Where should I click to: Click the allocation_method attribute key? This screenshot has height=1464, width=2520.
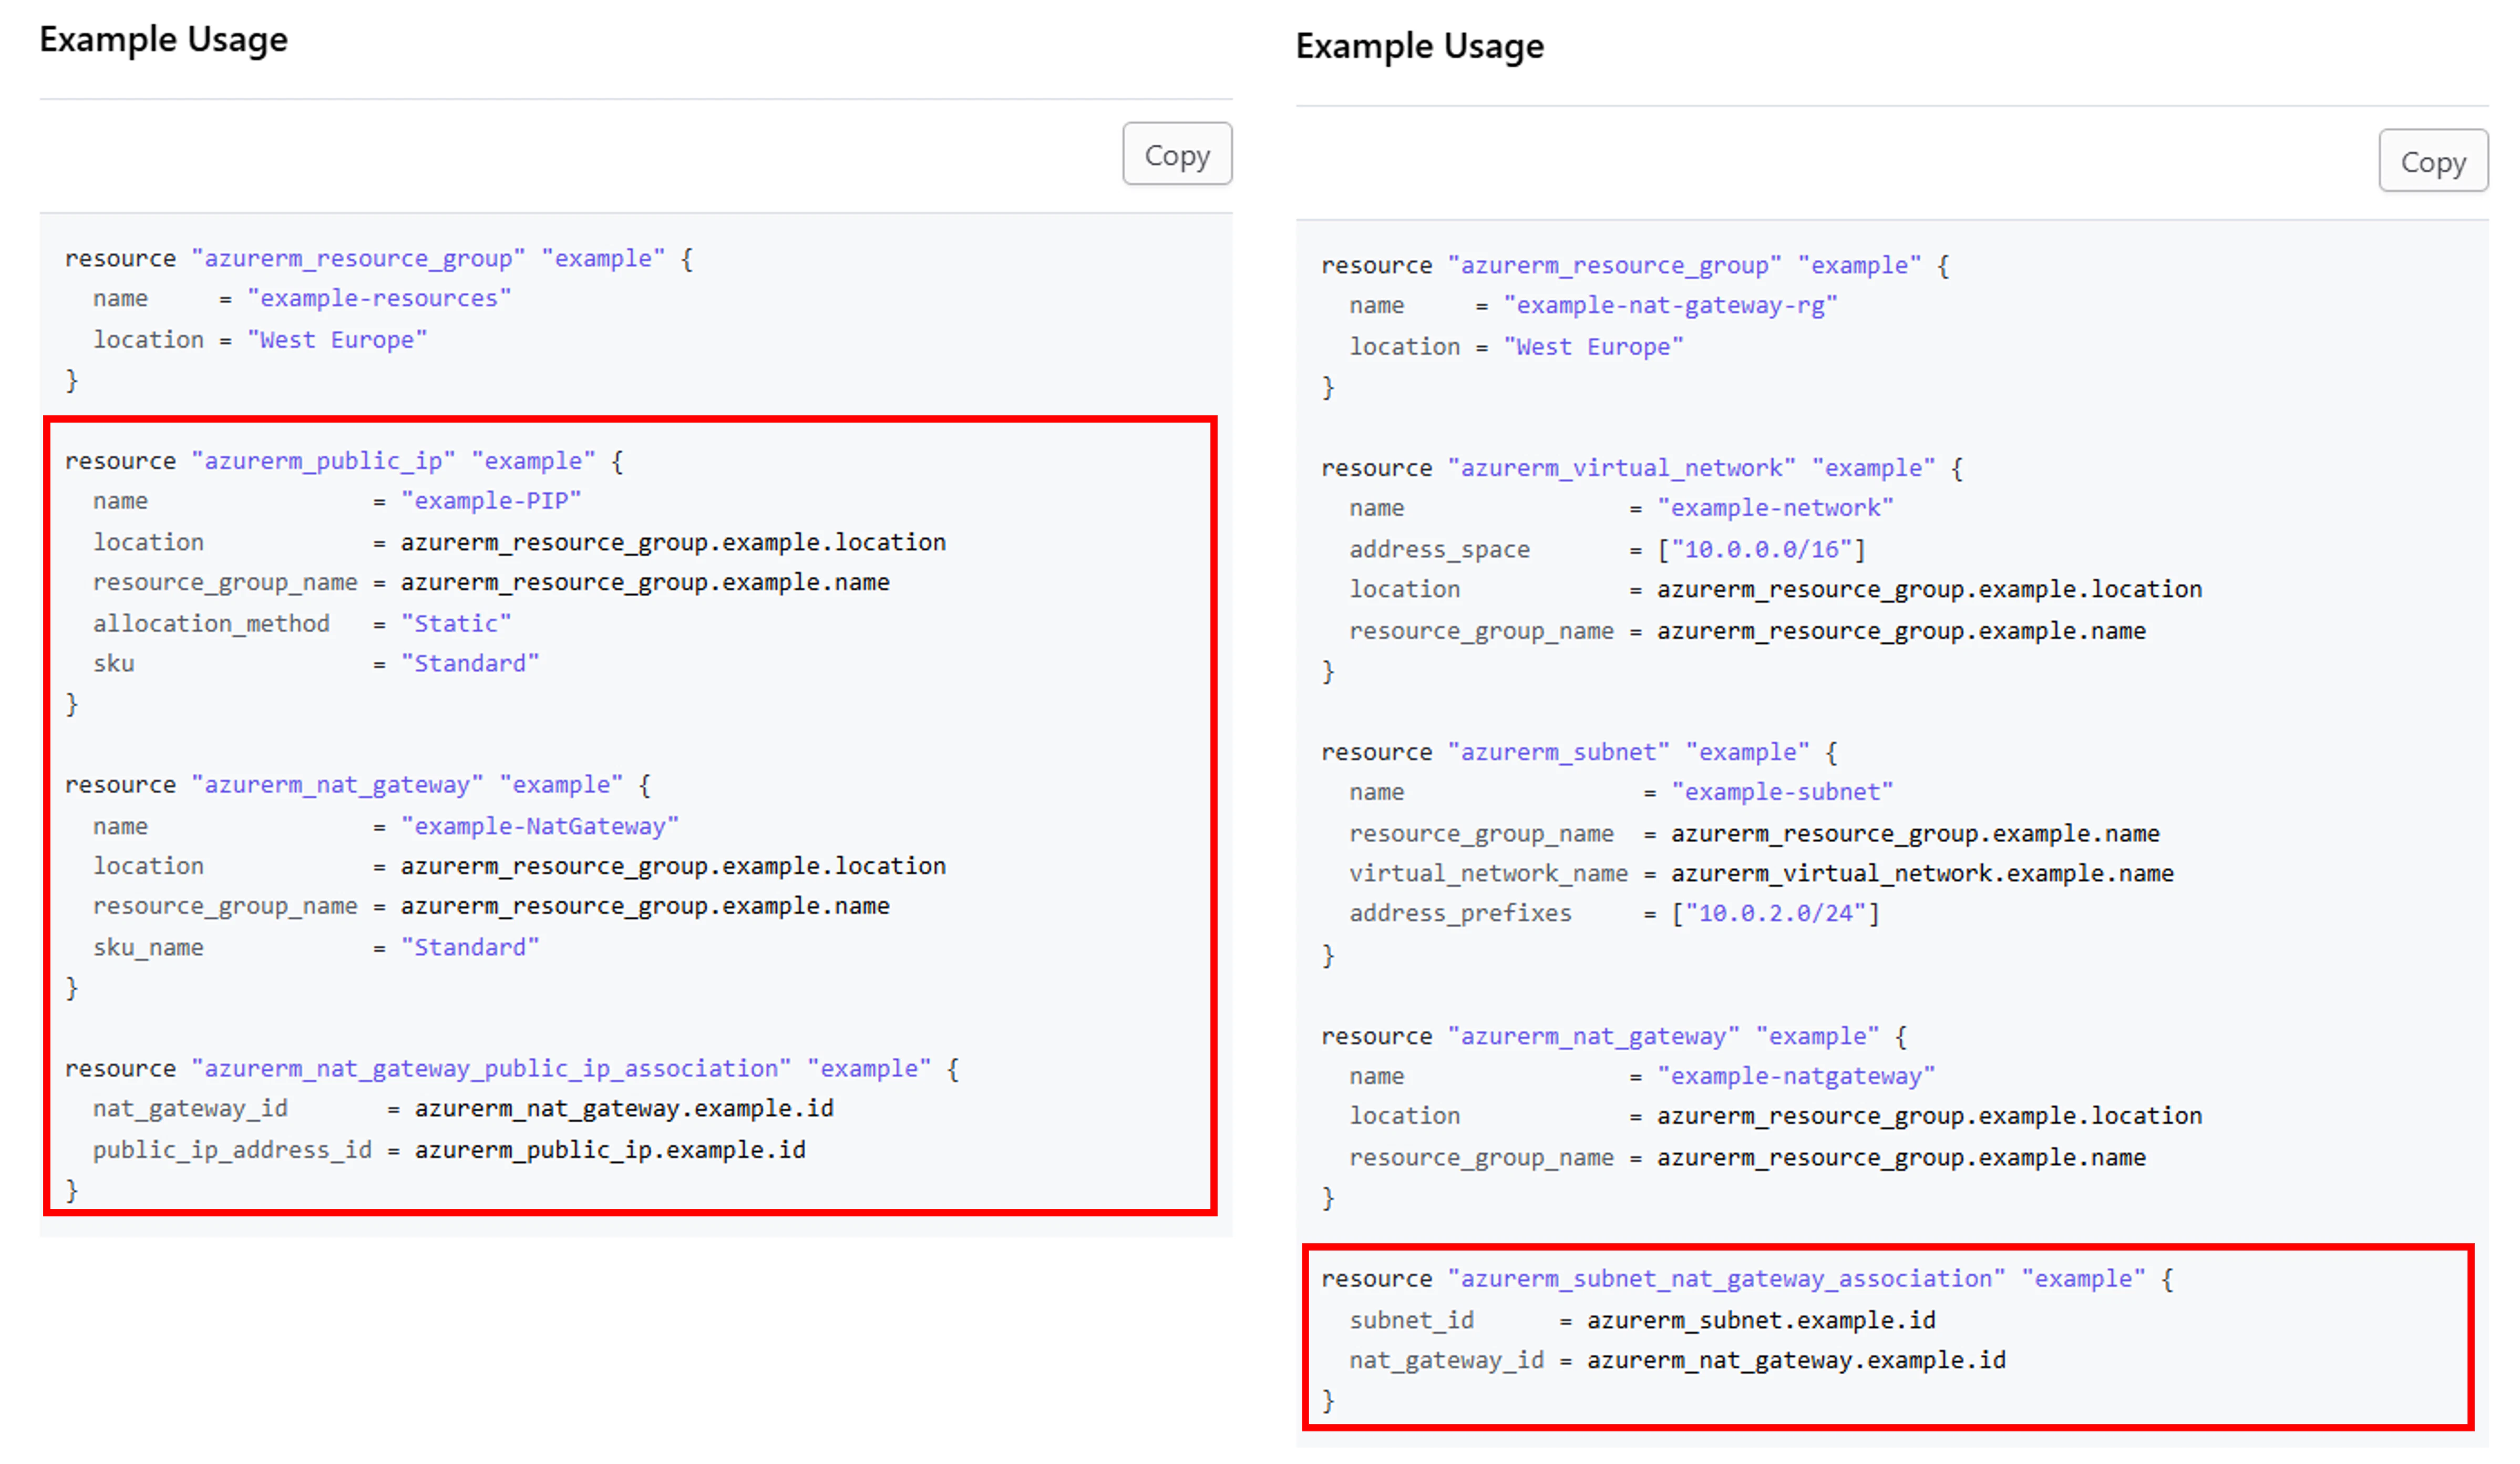tap(211, 624)
